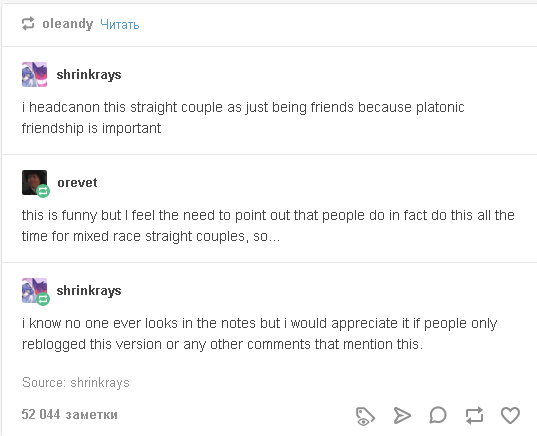
Task: Click shrinkrays avatar in the last reply
Action: tap(34, 290)
